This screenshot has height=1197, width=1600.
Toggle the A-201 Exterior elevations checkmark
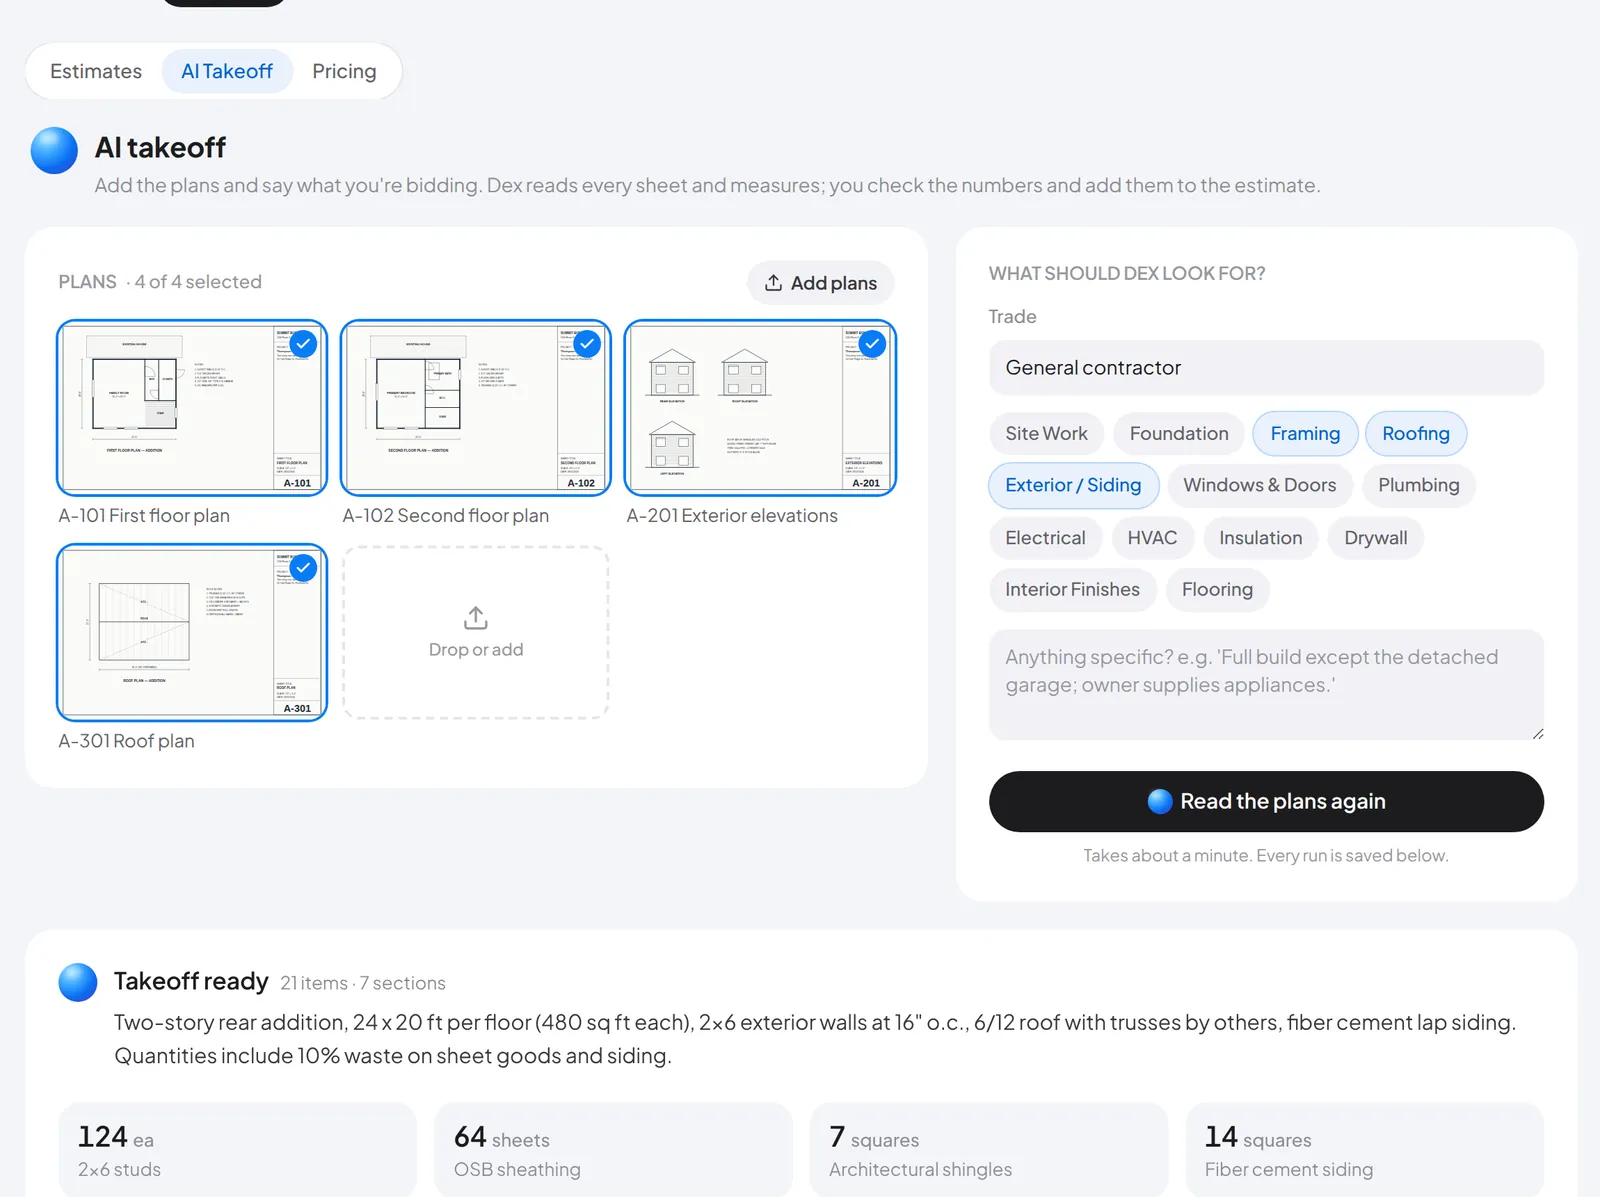872,344
